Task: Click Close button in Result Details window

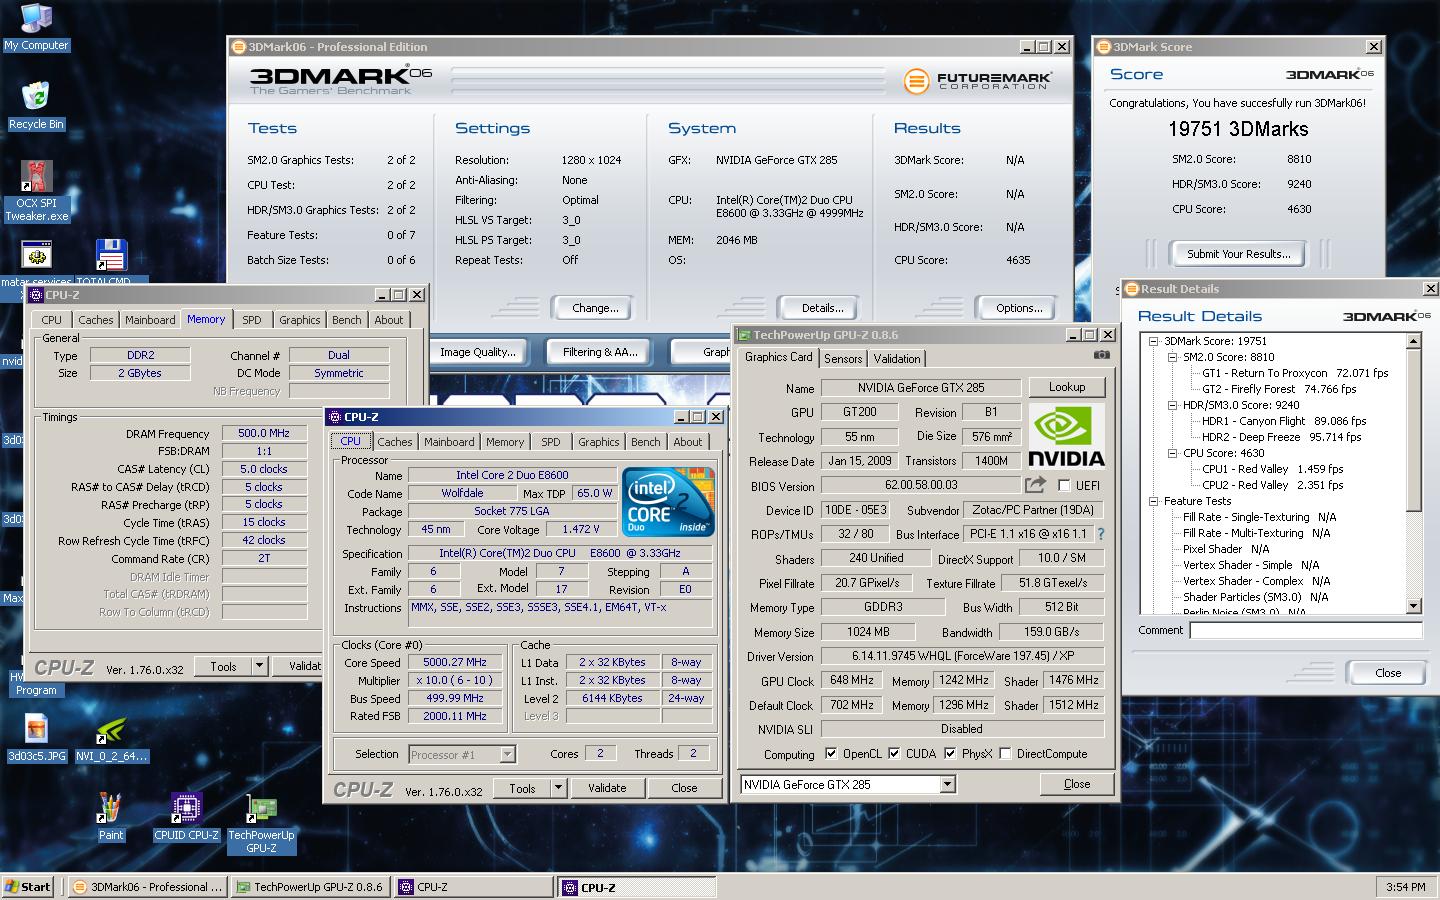Action: [1387, 673]
